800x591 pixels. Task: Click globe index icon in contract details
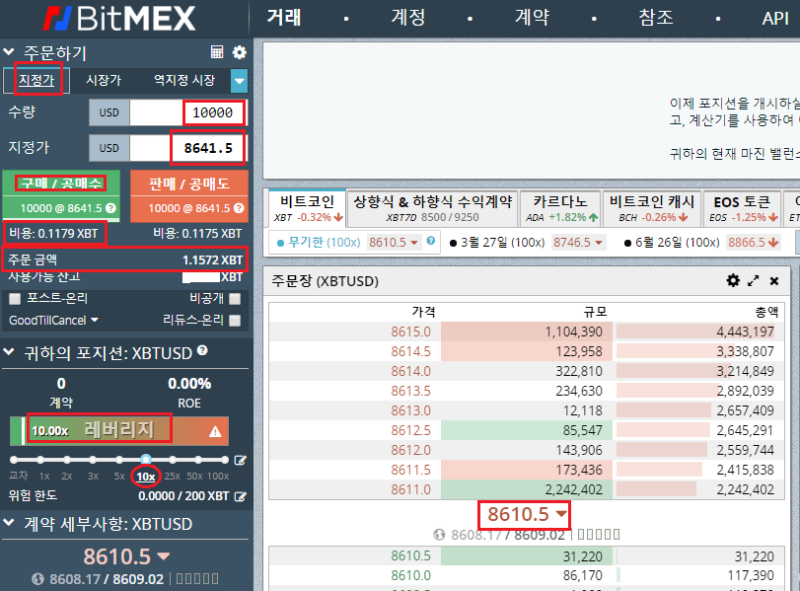pyautogui.click(x=38, y=579)
